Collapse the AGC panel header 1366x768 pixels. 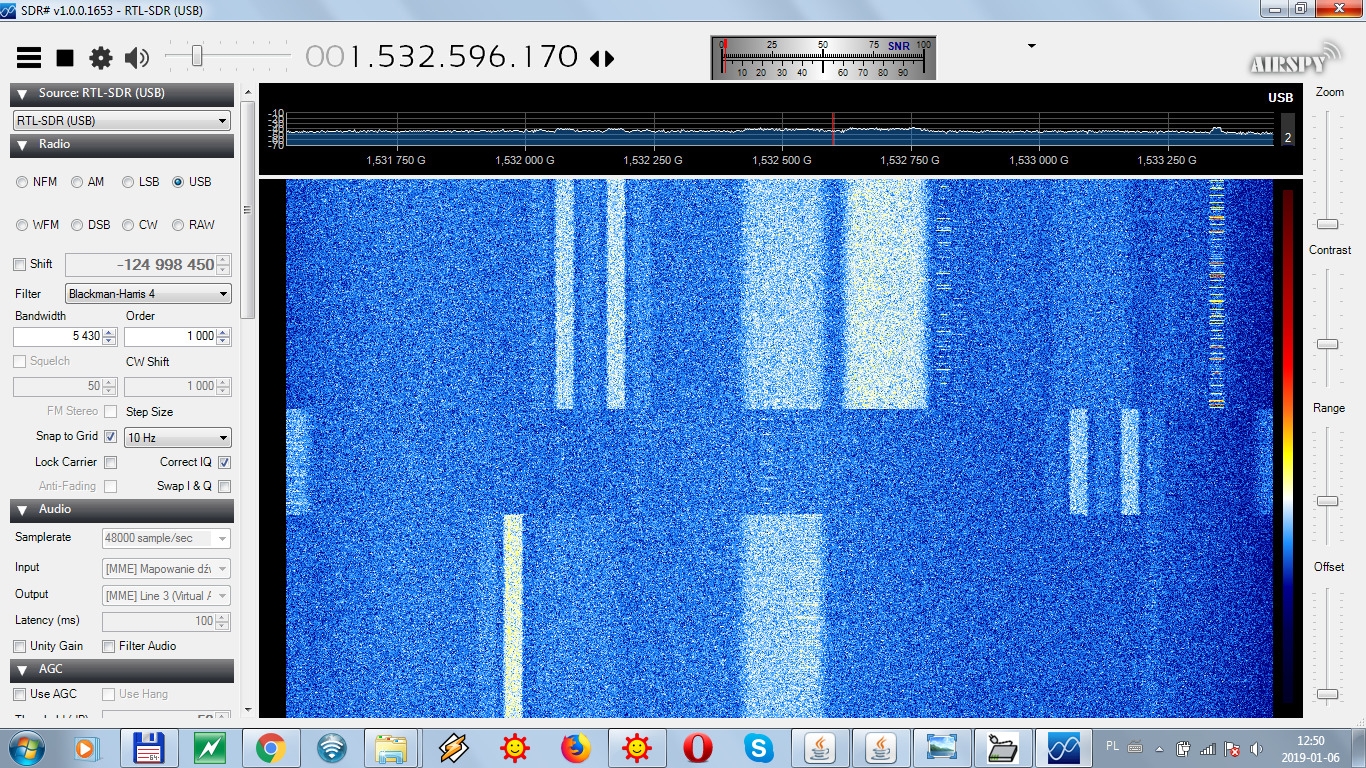[122, 670]
